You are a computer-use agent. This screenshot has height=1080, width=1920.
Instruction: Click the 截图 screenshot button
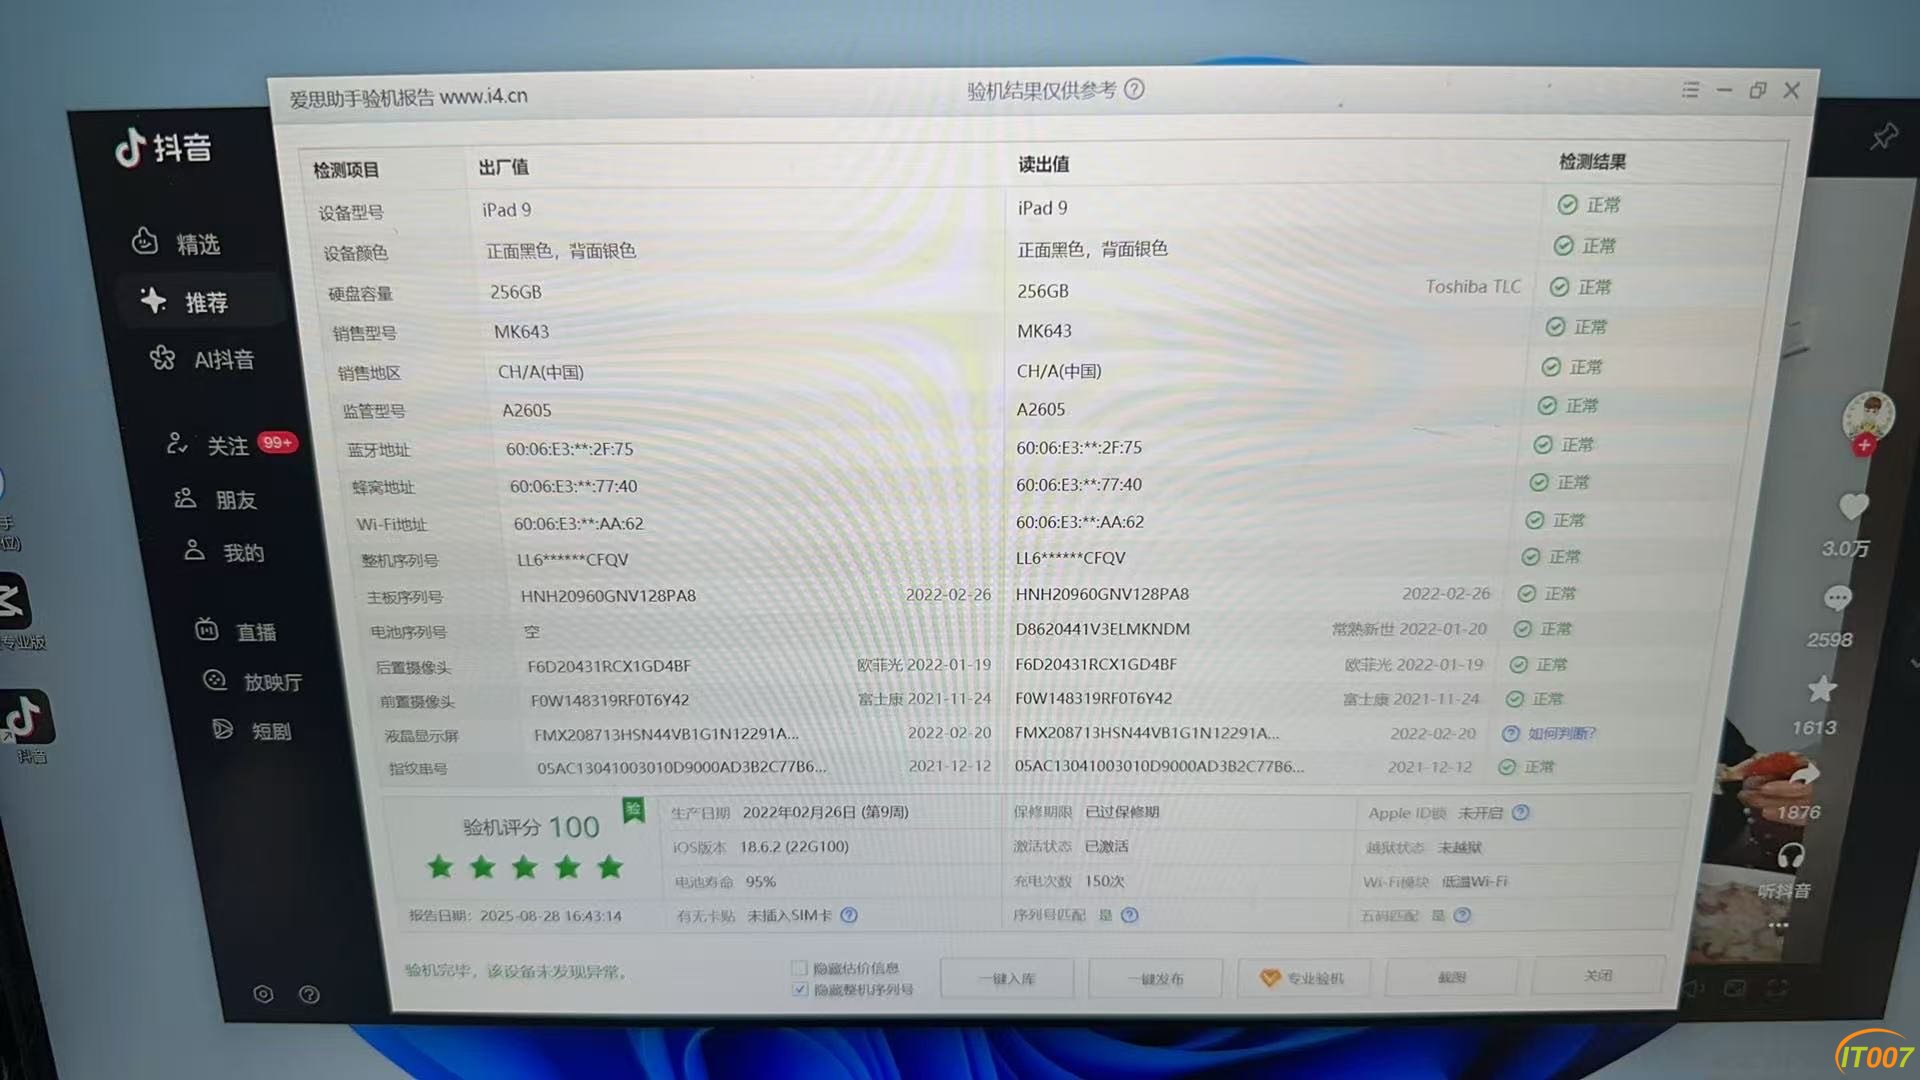click(1451, 977)
